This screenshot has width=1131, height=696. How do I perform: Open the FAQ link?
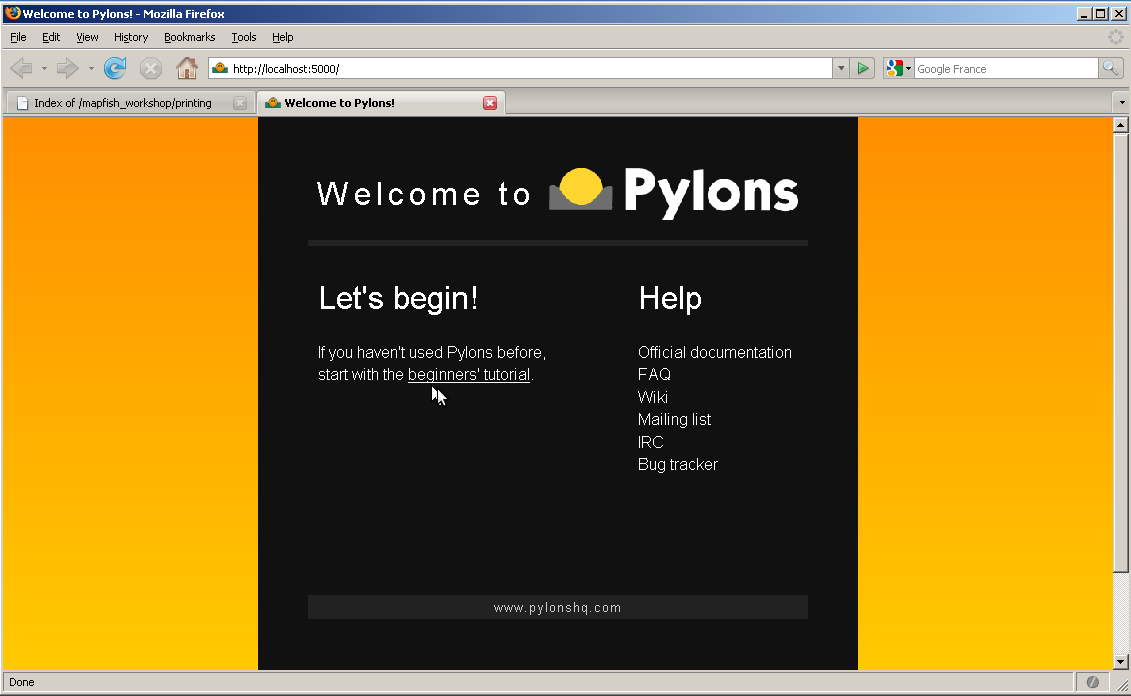[654, 374]
